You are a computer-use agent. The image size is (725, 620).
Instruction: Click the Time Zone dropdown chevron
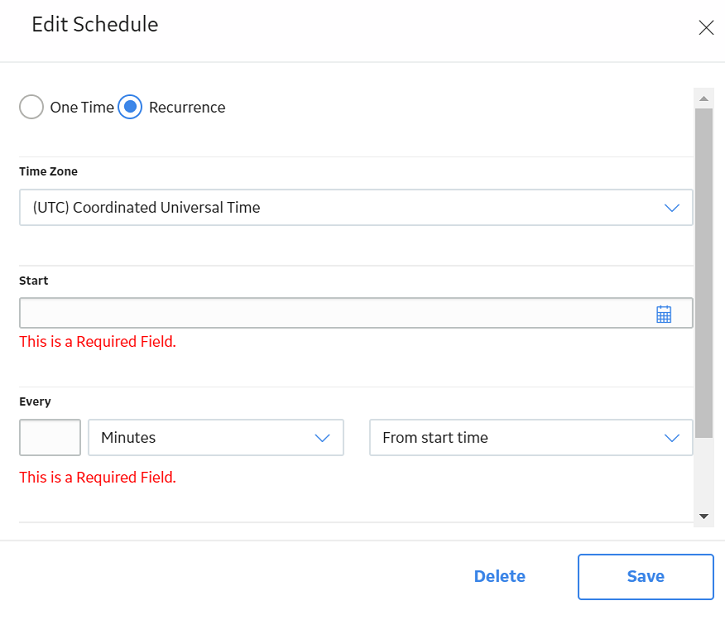[x=671, y=208]
